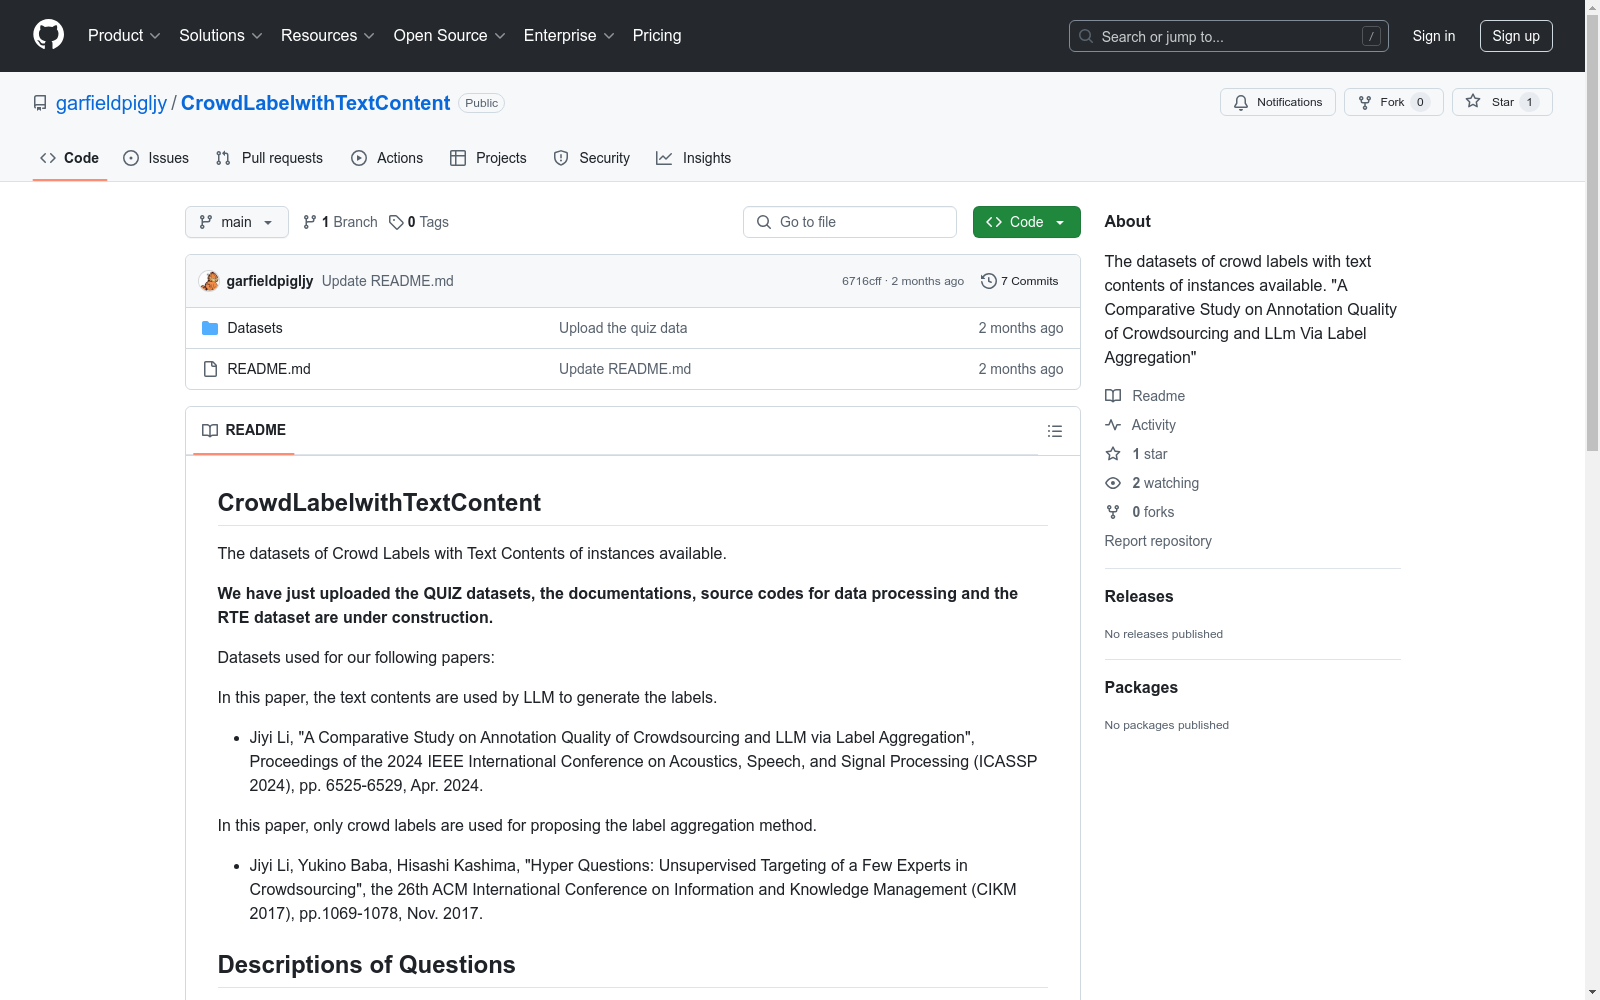Expand the Product menu
Viewport: 1600px width, 1000px height.
pos(124,35)
